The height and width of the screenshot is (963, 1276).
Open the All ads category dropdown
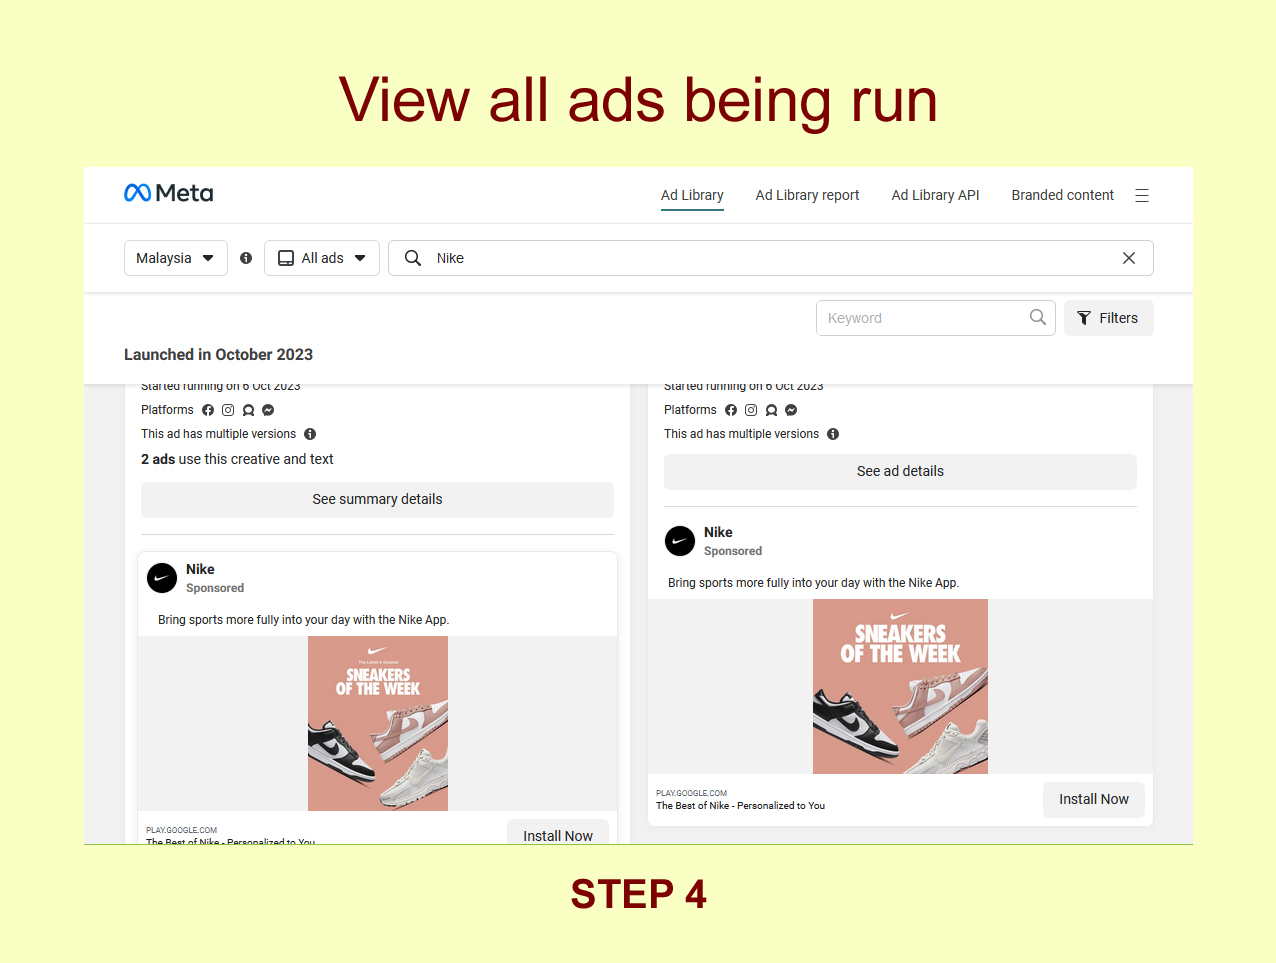[x=321, y=258]
